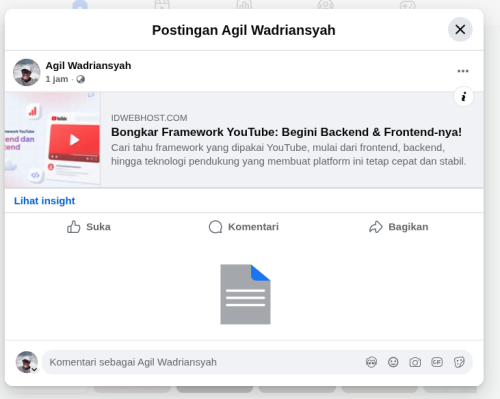Open the emoji picker in comment box
Screen dimensions: 500x399
click(x=393, y=362)
